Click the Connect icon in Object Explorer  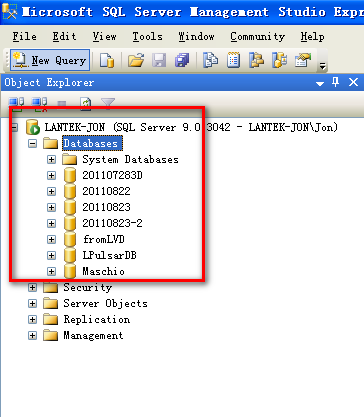(x=16, y=103)
